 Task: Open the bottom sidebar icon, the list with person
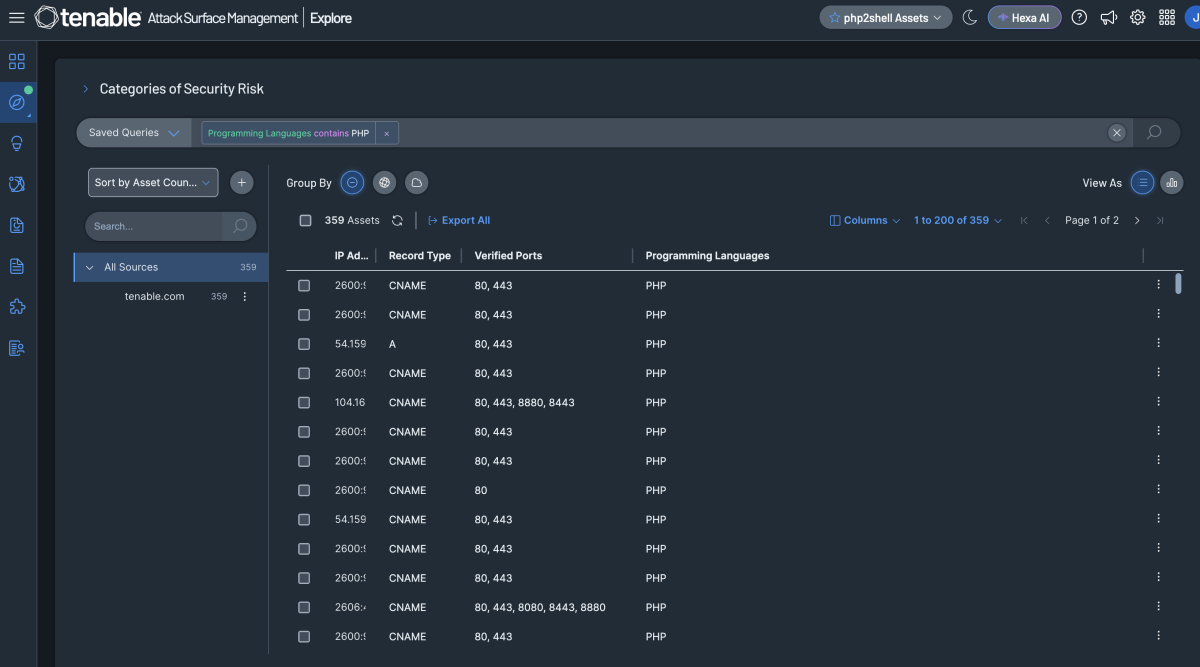17,348
